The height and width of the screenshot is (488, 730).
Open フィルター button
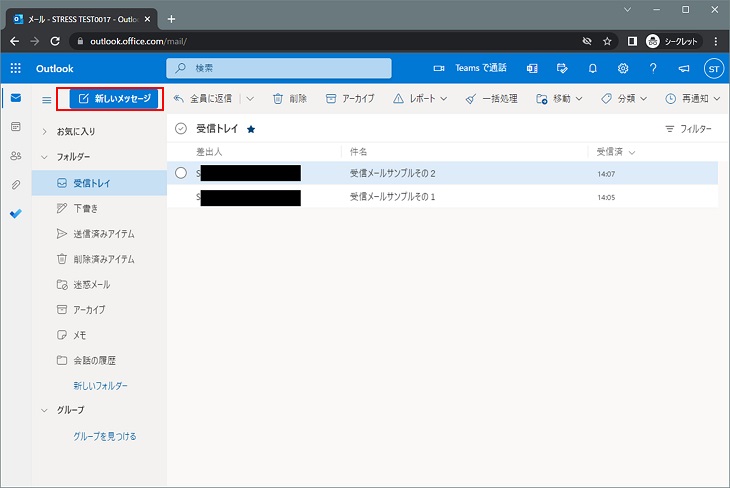click(x=688, y=129)
